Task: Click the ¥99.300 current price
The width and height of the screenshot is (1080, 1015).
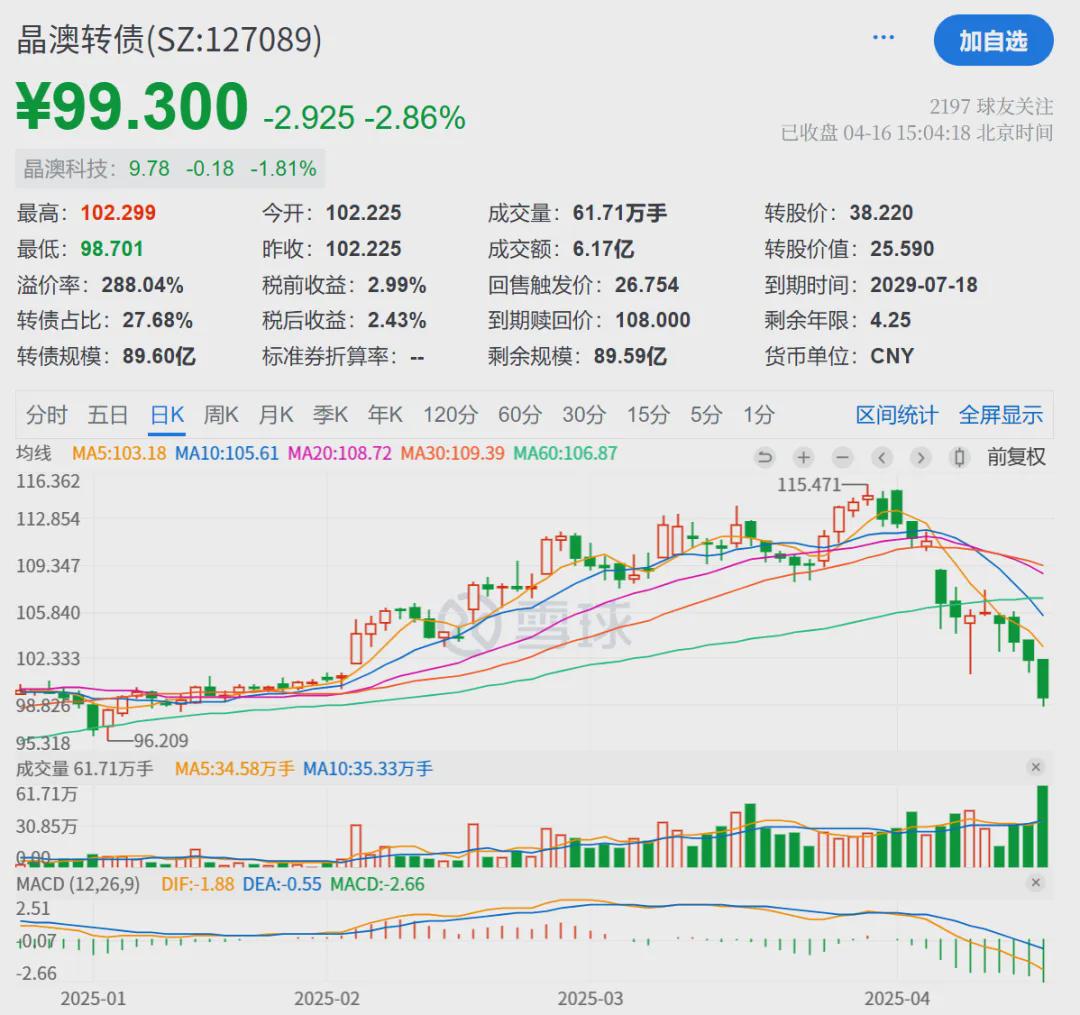Action: click(132, 107)
